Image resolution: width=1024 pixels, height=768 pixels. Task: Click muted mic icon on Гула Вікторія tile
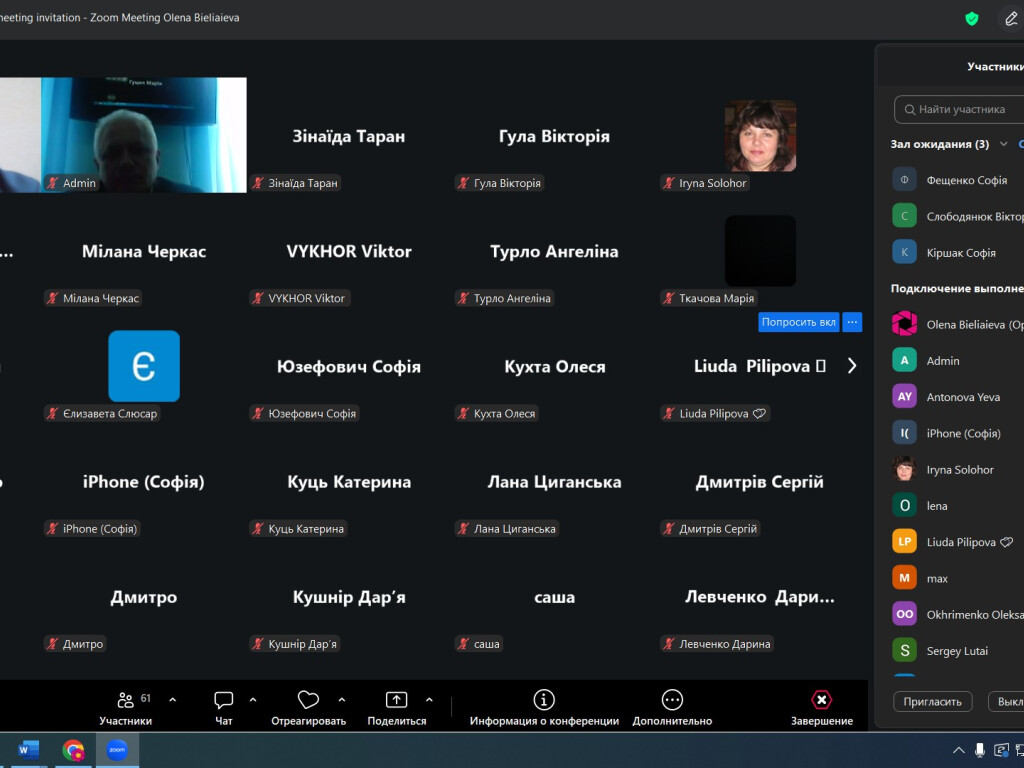pos(464,184)
